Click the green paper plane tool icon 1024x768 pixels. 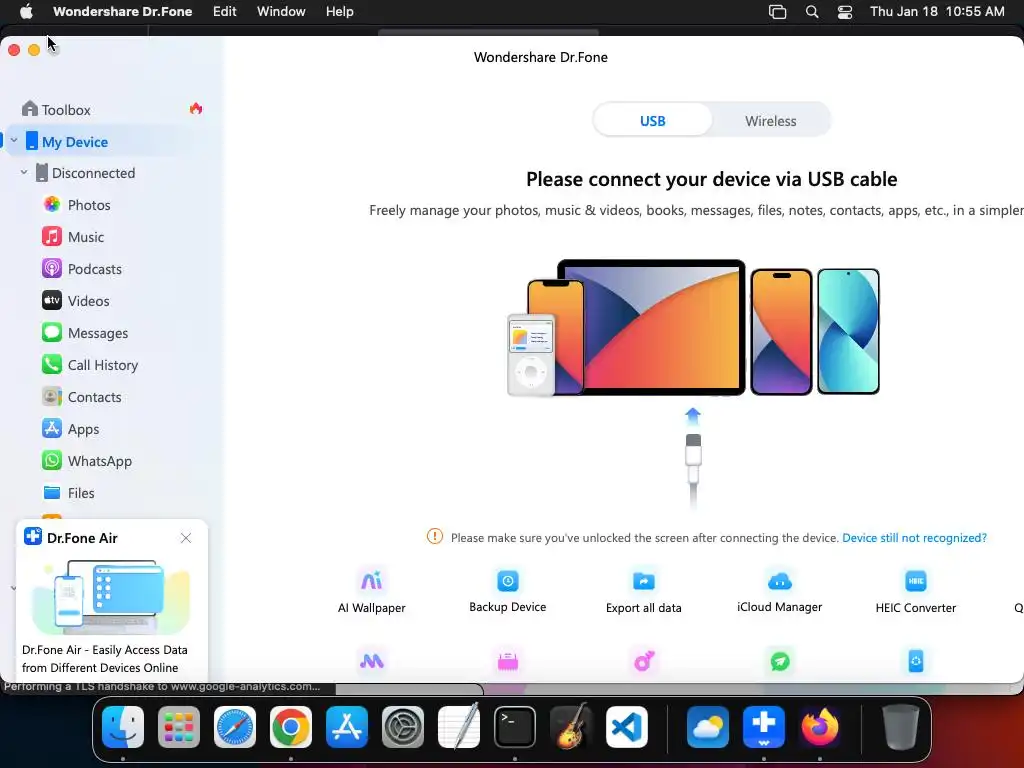pyautogui.click(x=780, y=661)
